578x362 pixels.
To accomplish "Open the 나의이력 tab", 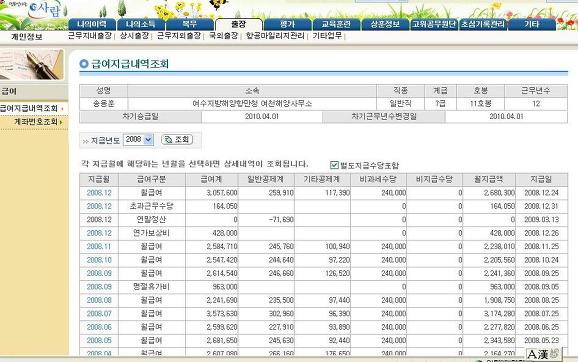I will (x=92, y=24).
